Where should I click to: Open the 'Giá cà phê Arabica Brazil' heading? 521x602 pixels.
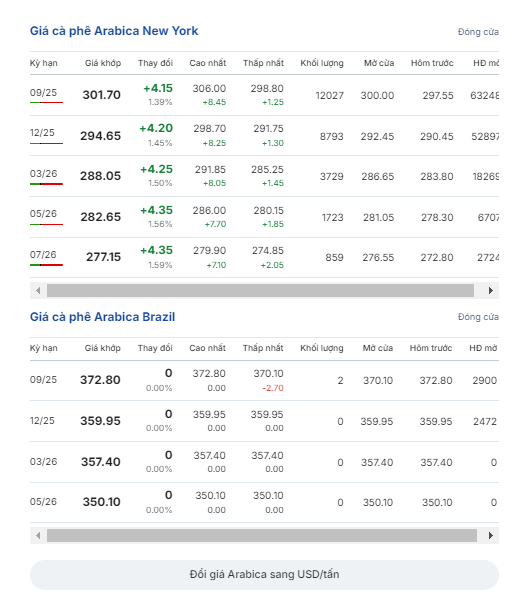(103, 317)
